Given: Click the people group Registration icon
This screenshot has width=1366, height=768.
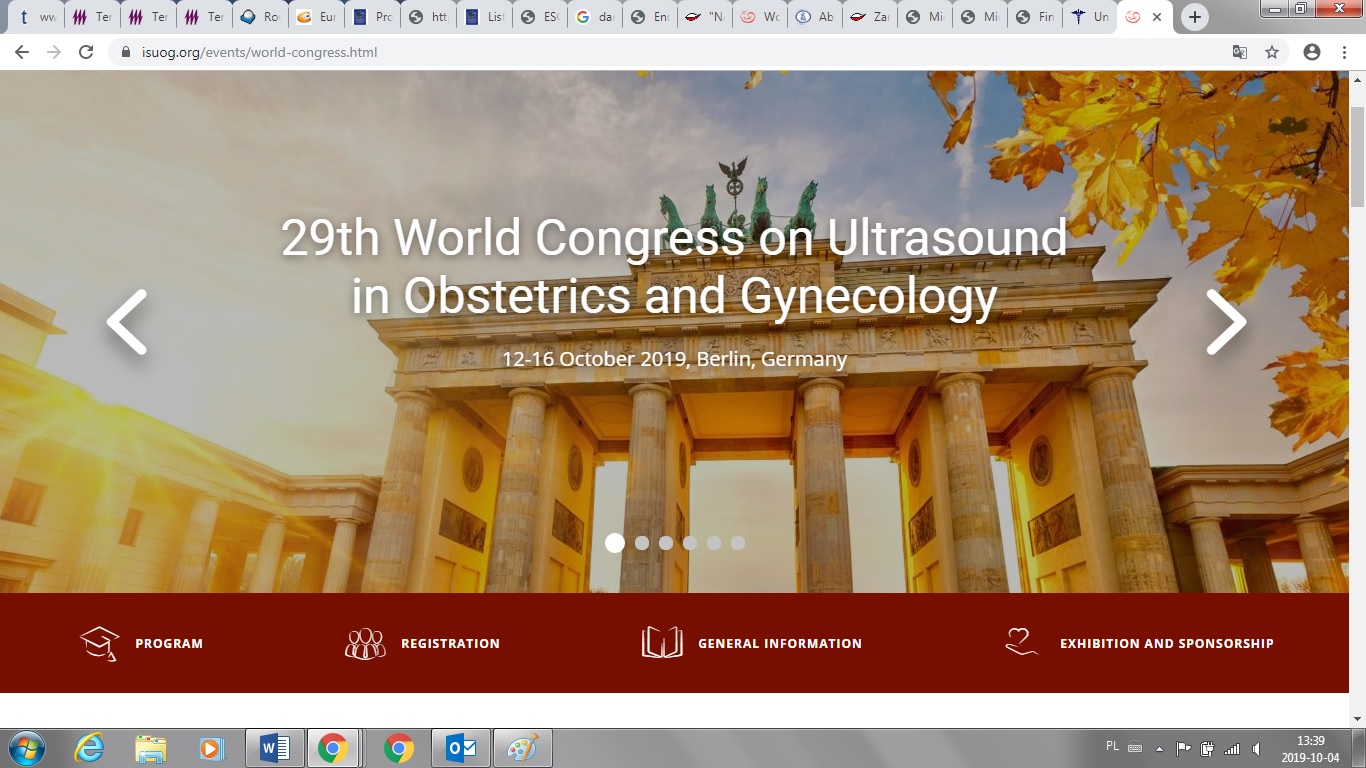Looking at the screenshot, I should coord(365,643).
